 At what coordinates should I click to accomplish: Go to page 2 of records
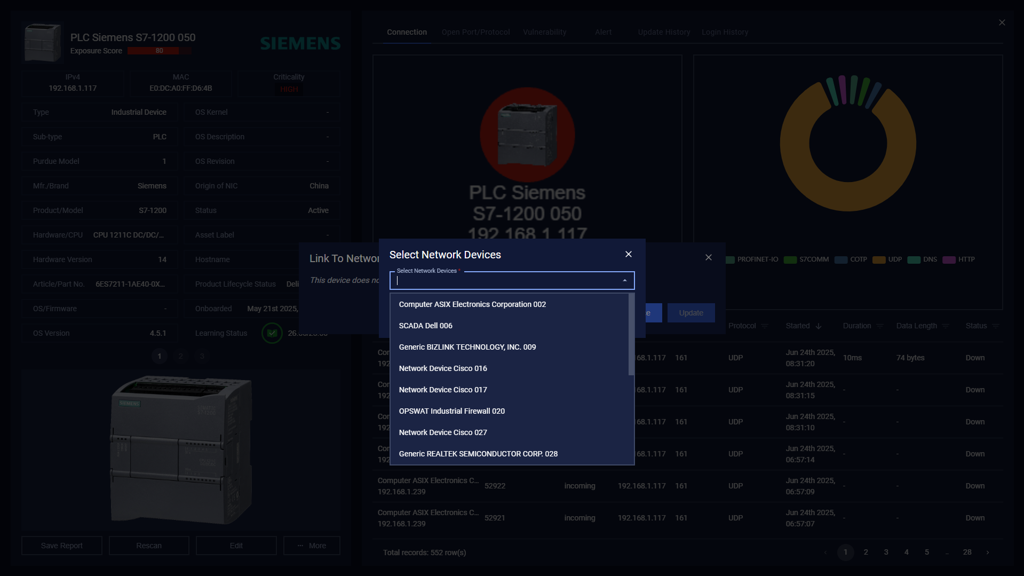866,552
